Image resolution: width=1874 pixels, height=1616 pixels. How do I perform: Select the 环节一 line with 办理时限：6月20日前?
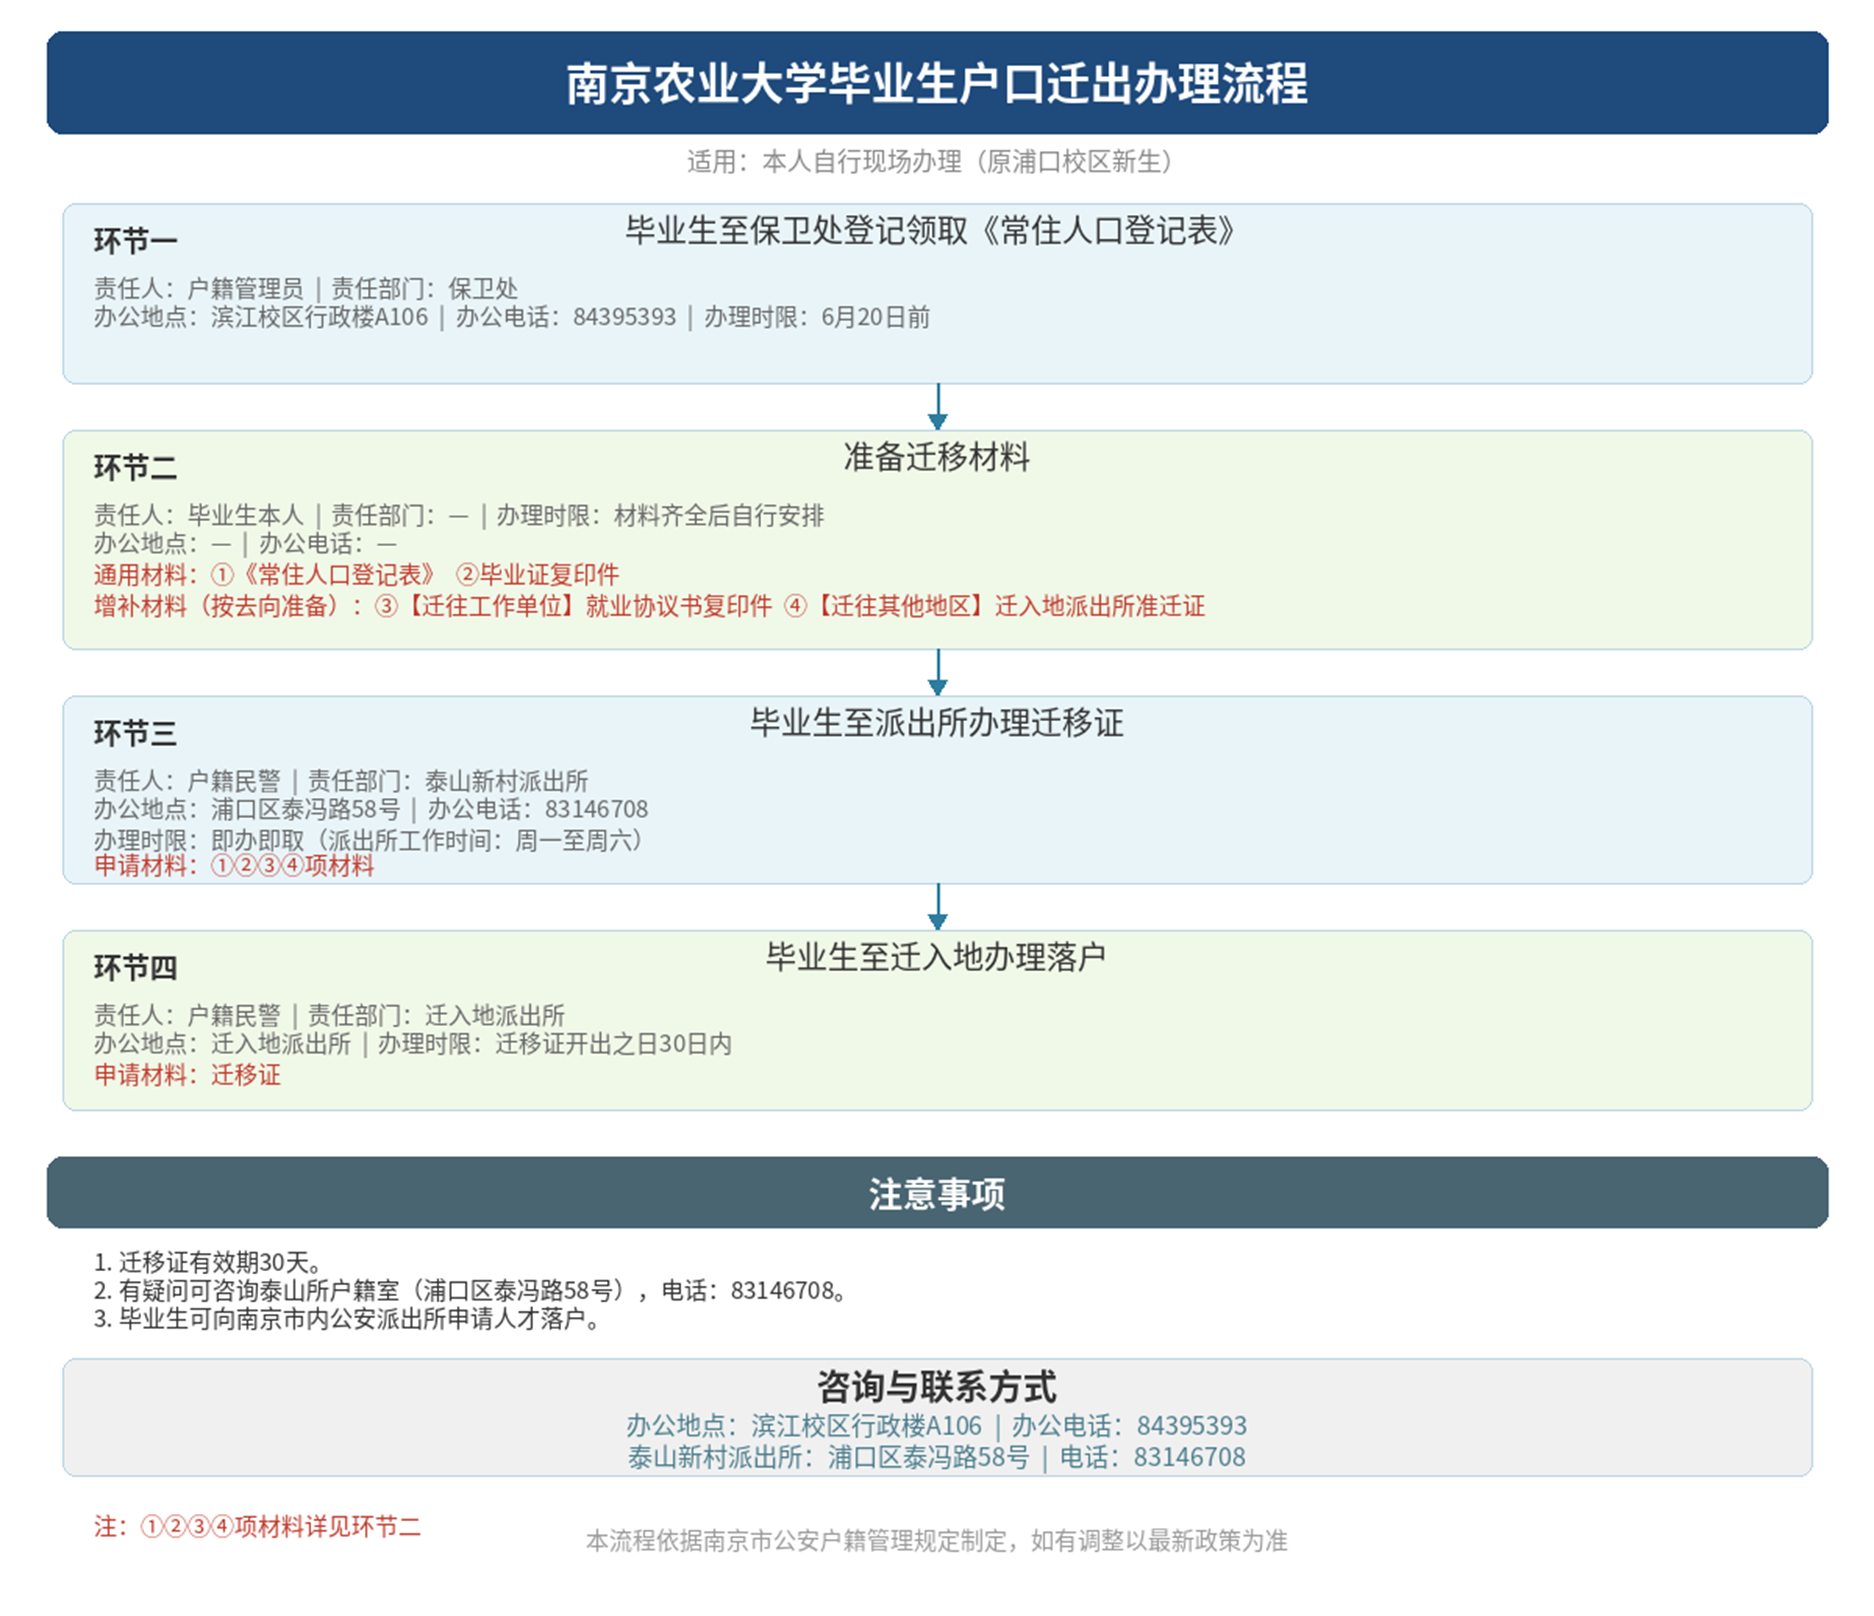coord(512,317)
